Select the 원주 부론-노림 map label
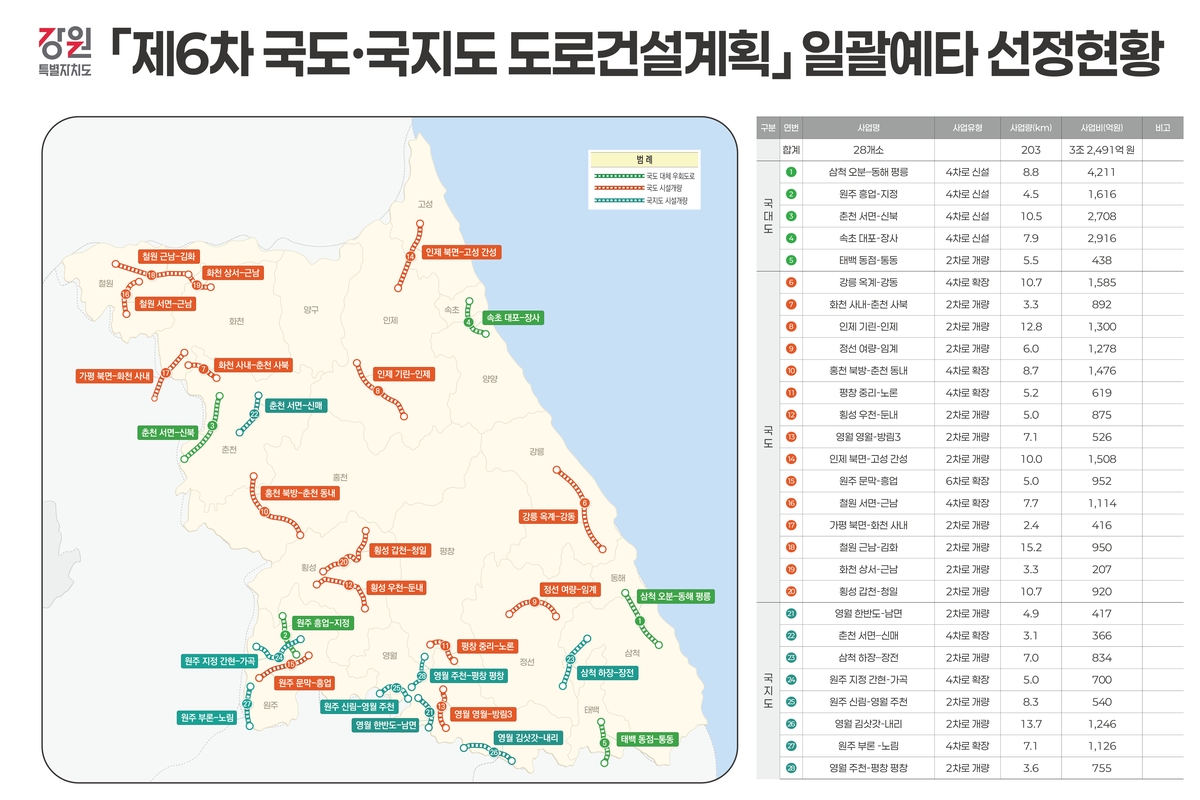The image size is (1200, 800). [206, 718]
